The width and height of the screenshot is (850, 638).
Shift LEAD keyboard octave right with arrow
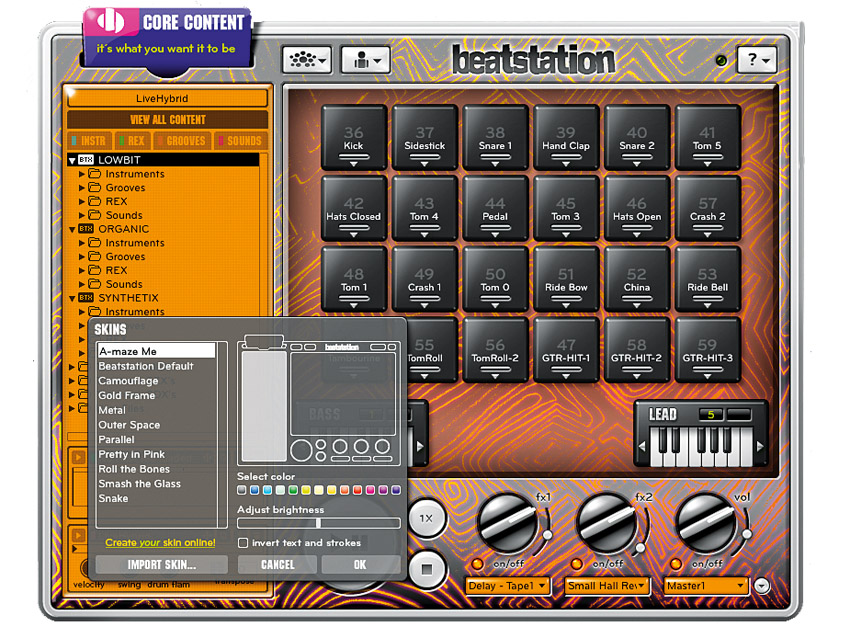pos(760,446)
